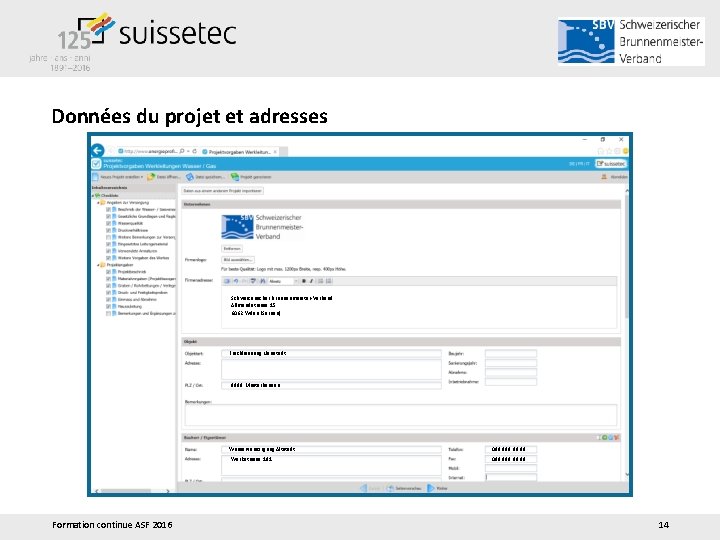Screen dimensions: 720x540
Task: Select 'Gesetzliche Grundlagen' tree item
Action: coord(146,216)
